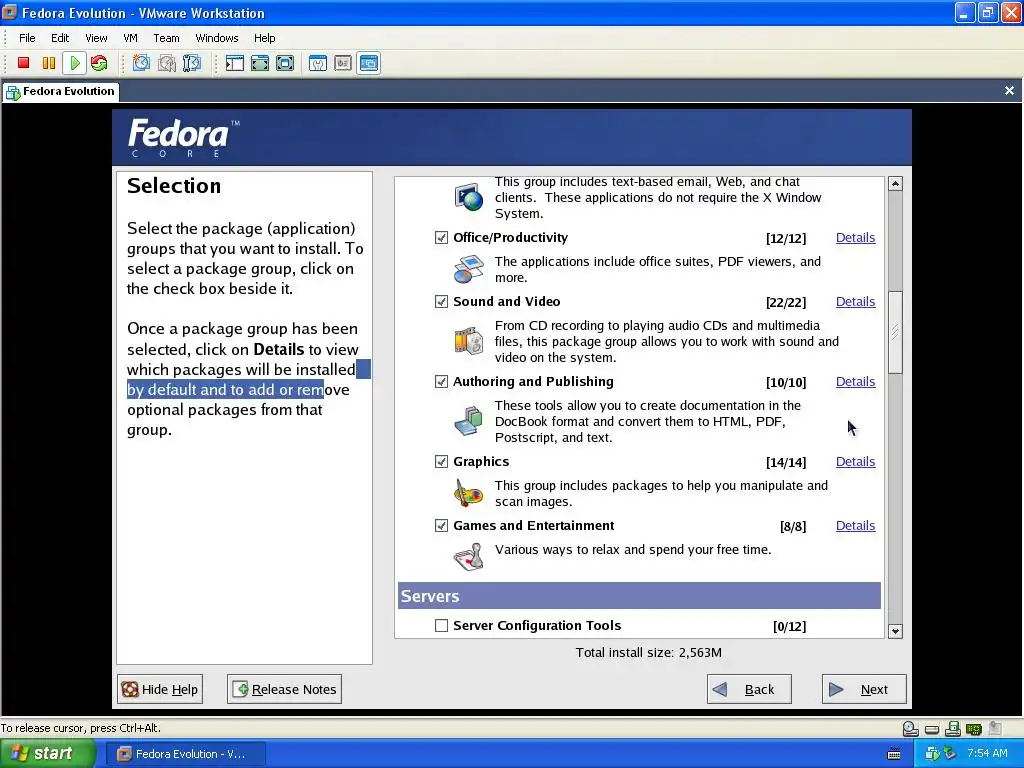Viewport: 1024px width, 768px height.
Task: Click the Games chess piece icon
Action: coord(469,556)
